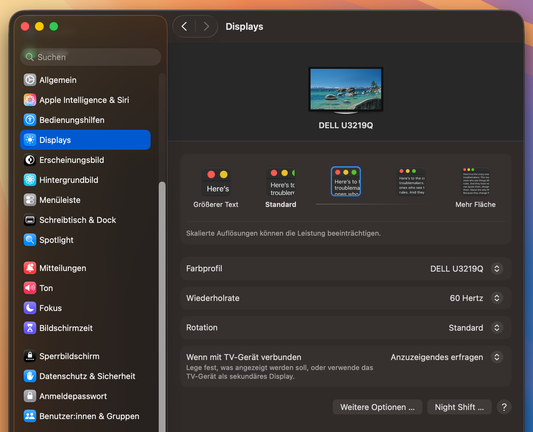Screen dimensions: 533x432
Task: Open the Allgemein settings pane
Action: coord(85,80)
